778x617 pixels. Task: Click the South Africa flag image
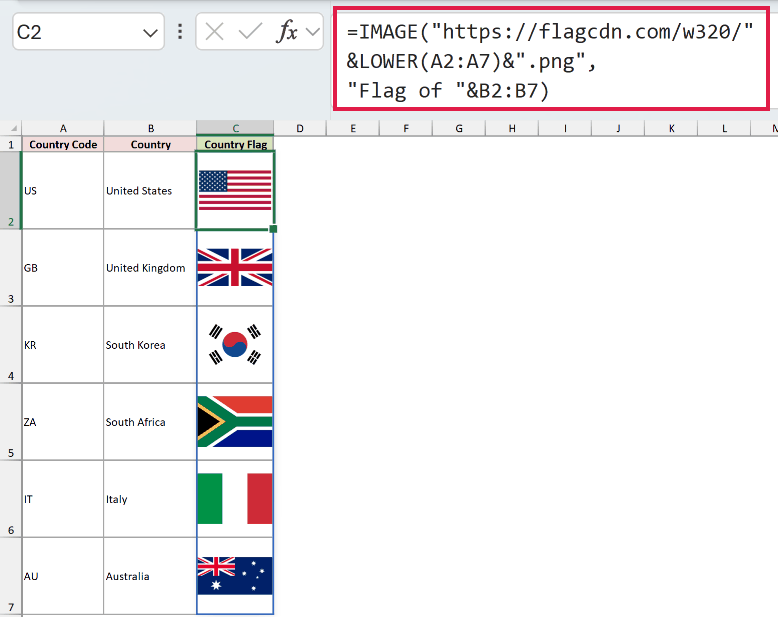coord(235,422)
